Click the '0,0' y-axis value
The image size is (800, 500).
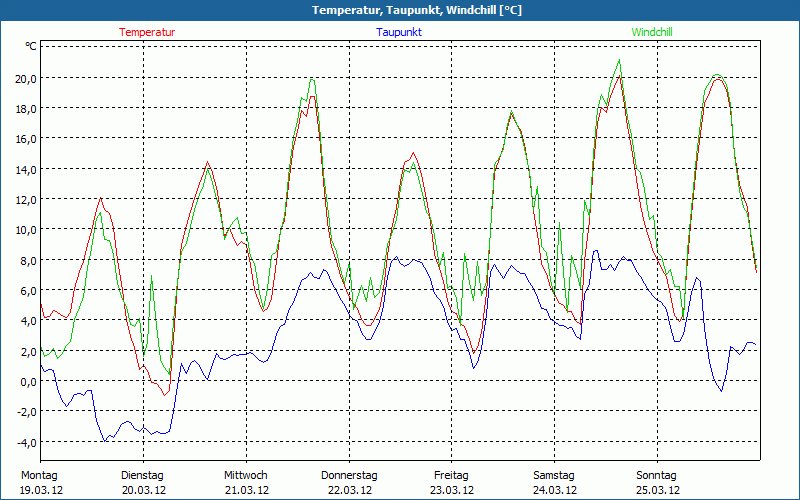coord(28,381)
